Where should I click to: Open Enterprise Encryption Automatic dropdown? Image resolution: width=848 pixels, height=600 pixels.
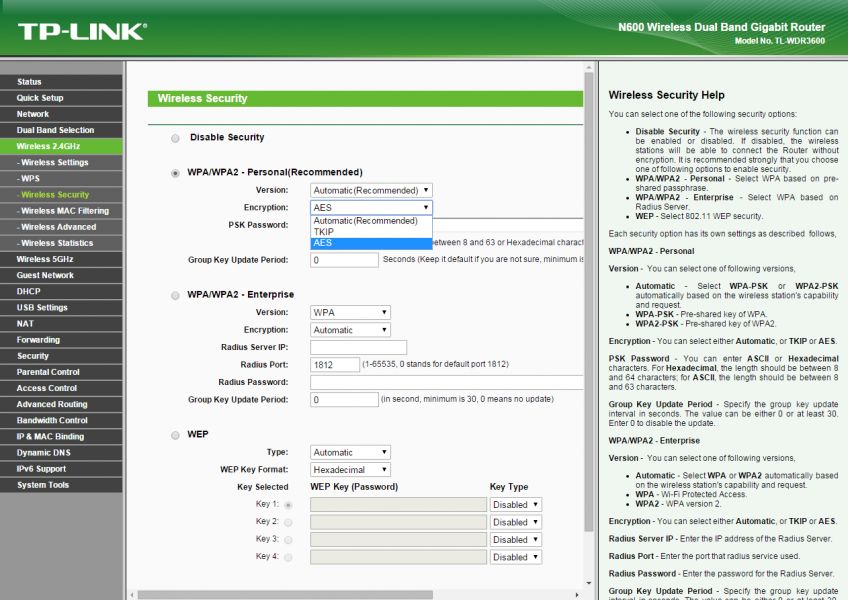click(x=350, y=330)
